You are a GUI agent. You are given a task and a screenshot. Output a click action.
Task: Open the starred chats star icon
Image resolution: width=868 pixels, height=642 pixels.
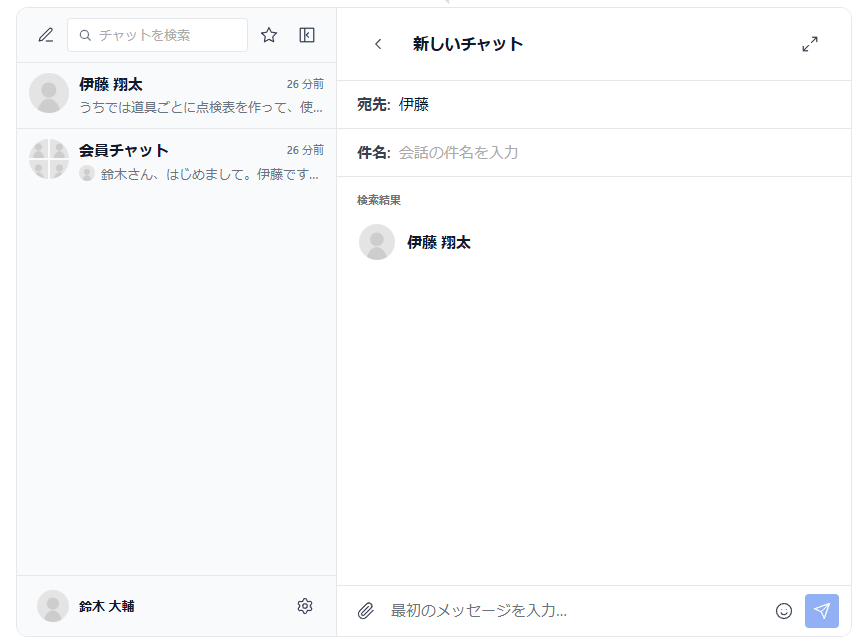[x=269, y=35]
